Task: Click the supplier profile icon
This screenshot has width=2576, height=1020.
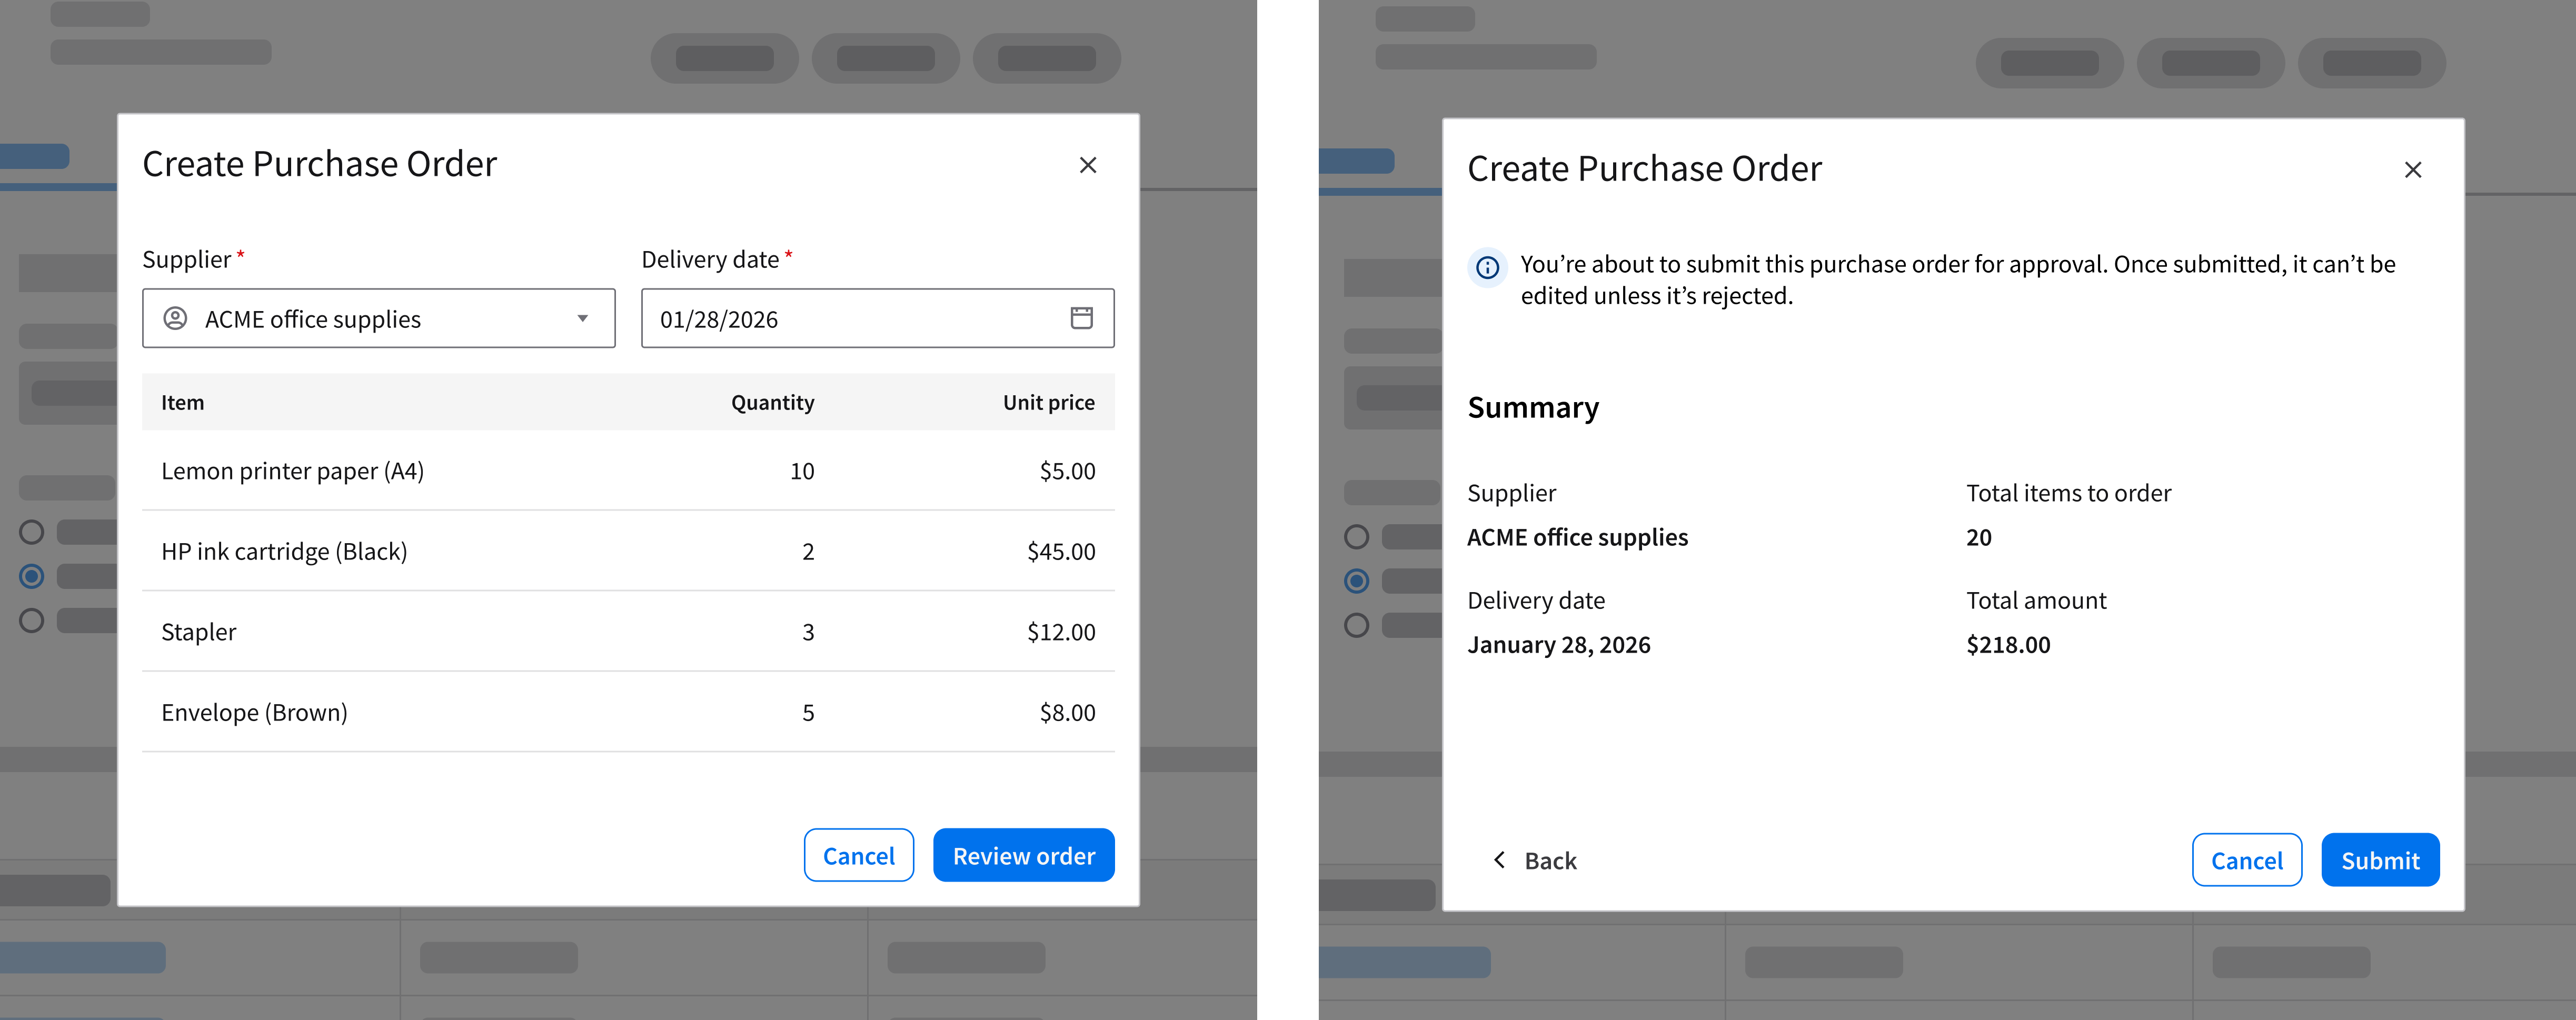Action: pyautogui.click(x=175, y=318)
